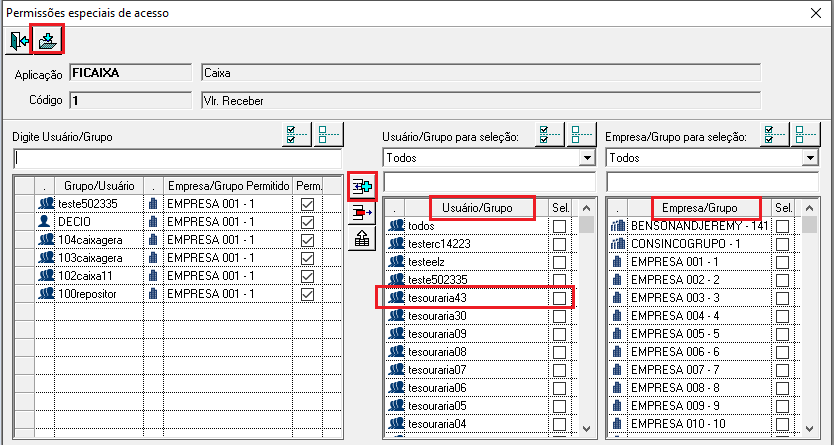The image size is (834, 445).
Task: Click the single user icon next to DECIO
Action: [x=45, y=222]
